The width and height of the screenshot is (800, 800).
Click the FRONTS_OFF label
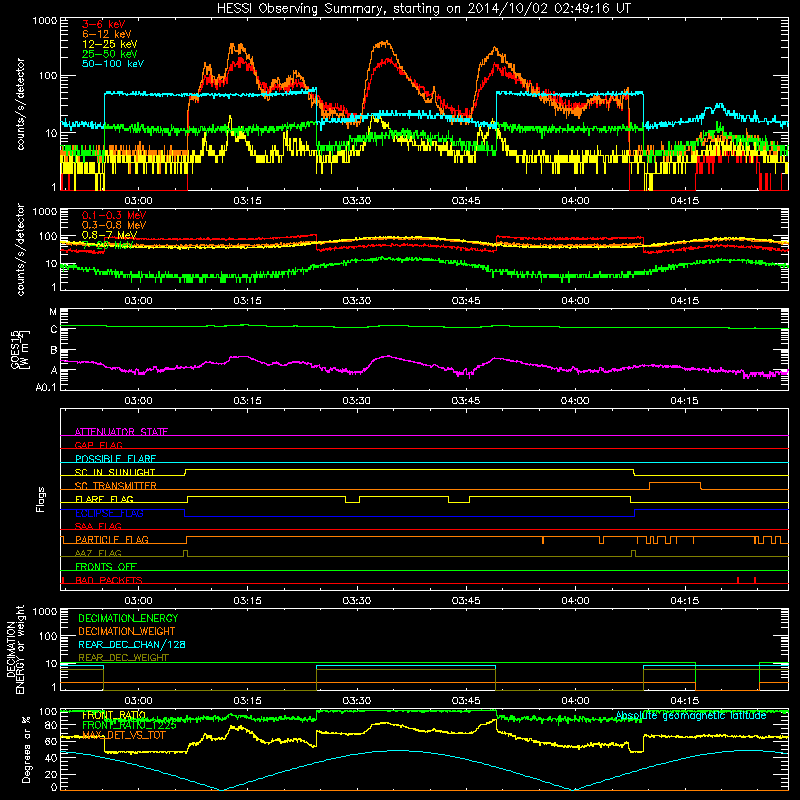point(106,567)
